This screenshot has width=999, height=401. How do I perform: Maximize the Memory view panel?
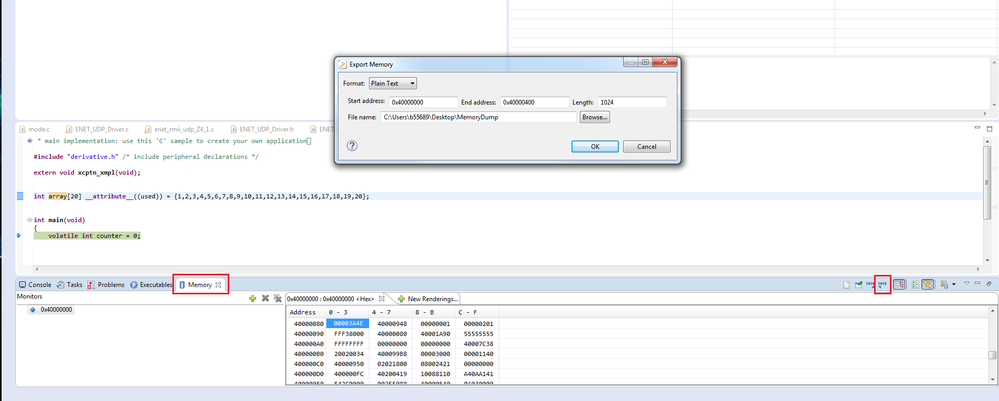coord(989,284)
